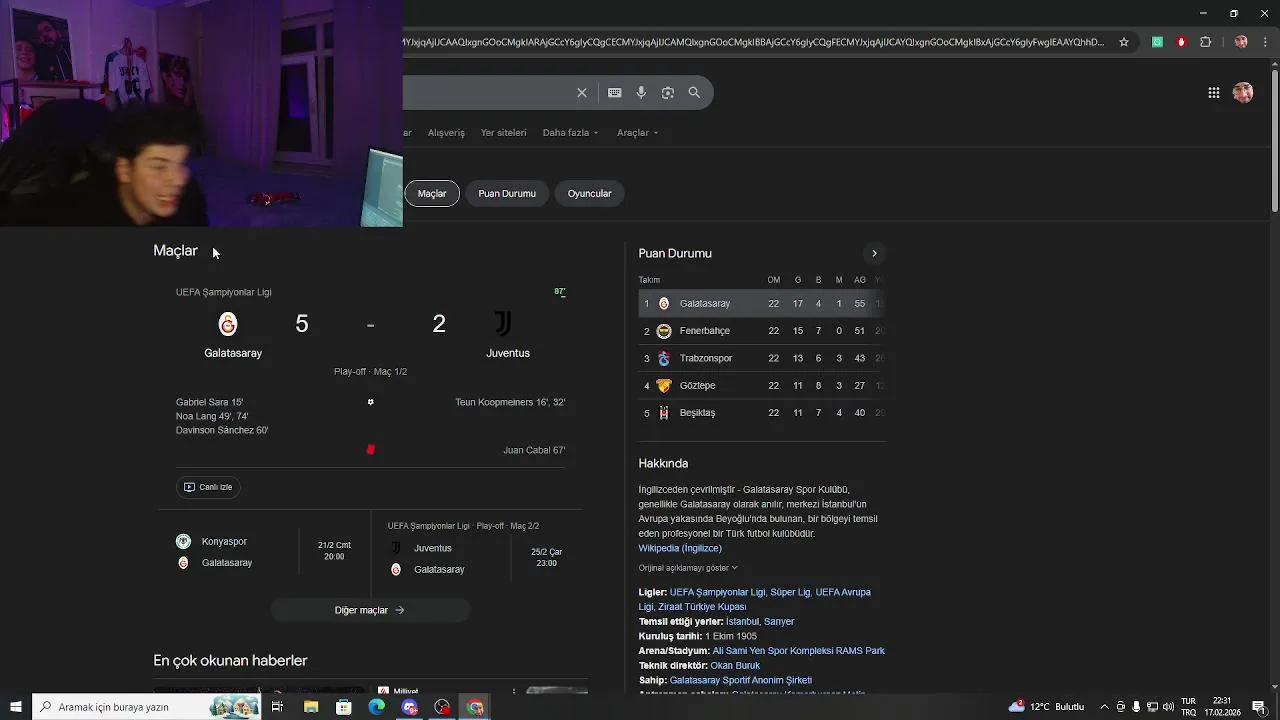Select Galatasaray row in standings table
Viewport: 1280px width, 720px height.
click(x=761, y=304)
